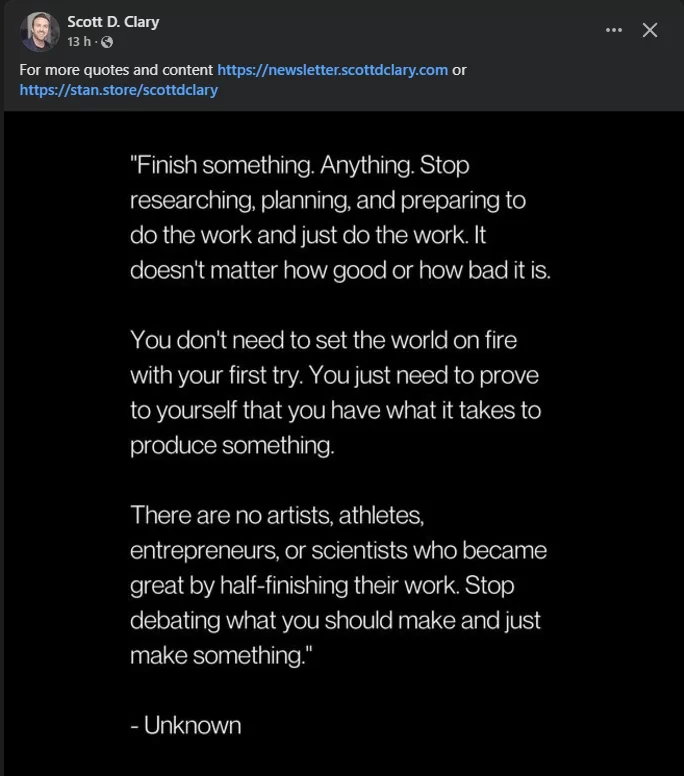Click the public globe audience icon
Viewport: 684px width, 776px height.
[x=107, y=43]
